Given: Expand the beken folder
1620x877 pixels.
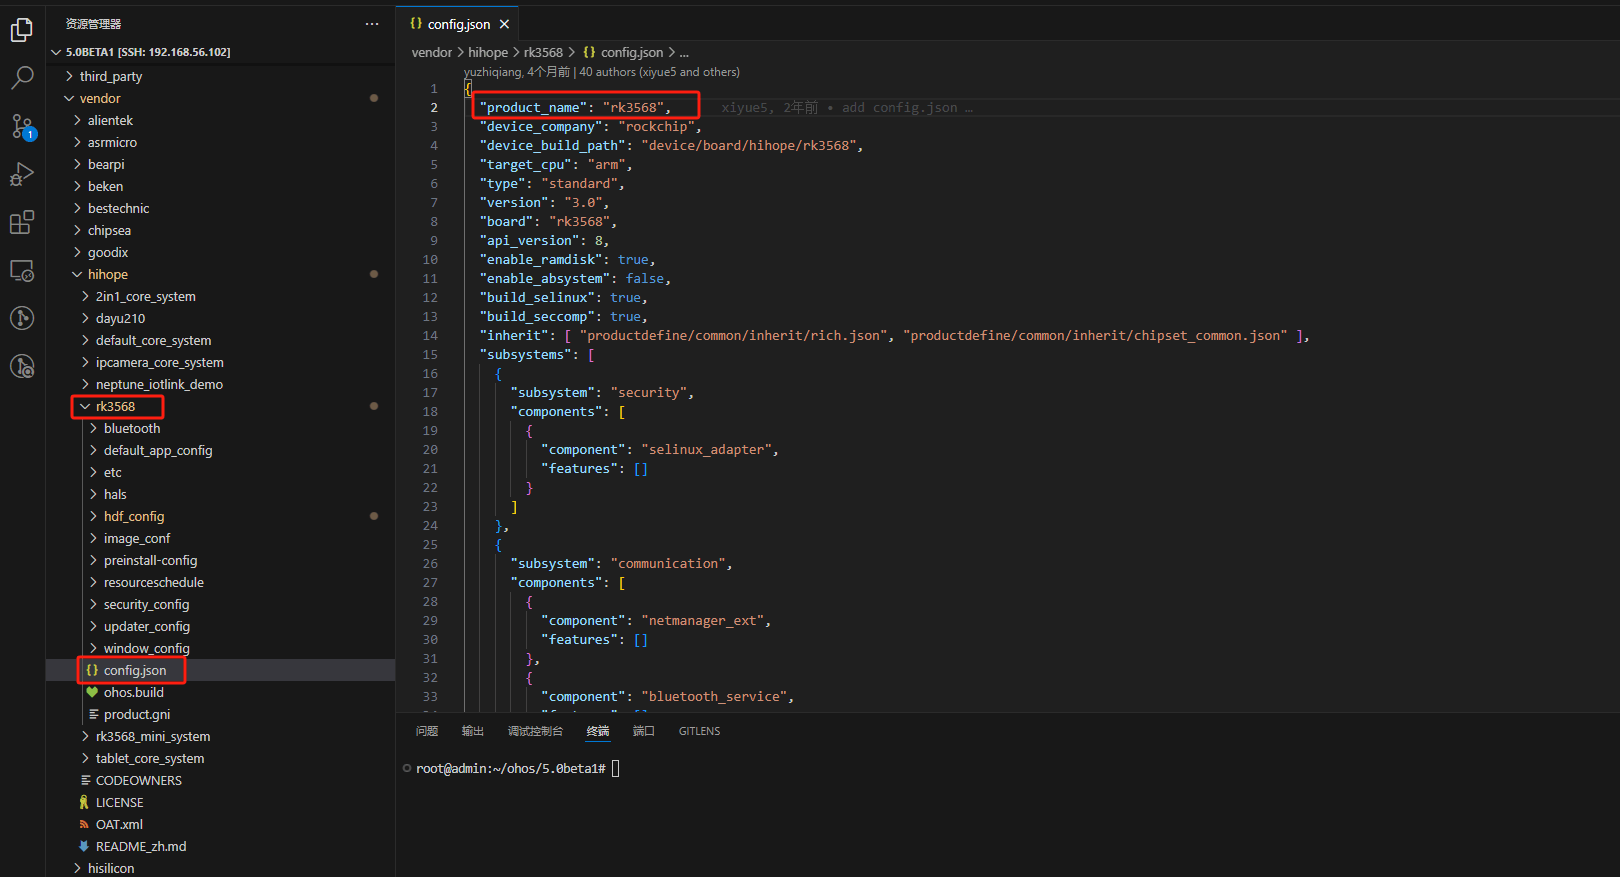Looking at the screenshot, I should [x=77, y=186].
